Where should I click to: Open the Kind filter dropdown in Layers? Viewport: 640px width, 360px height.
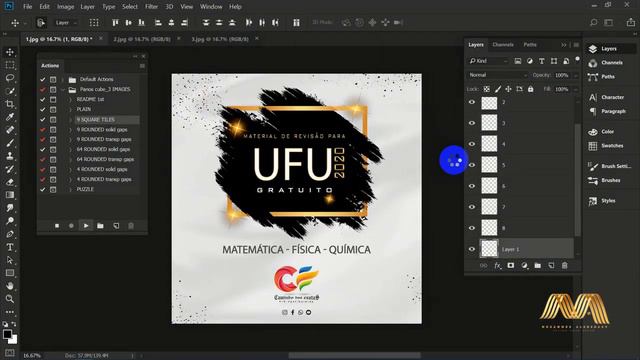[488, 61]
